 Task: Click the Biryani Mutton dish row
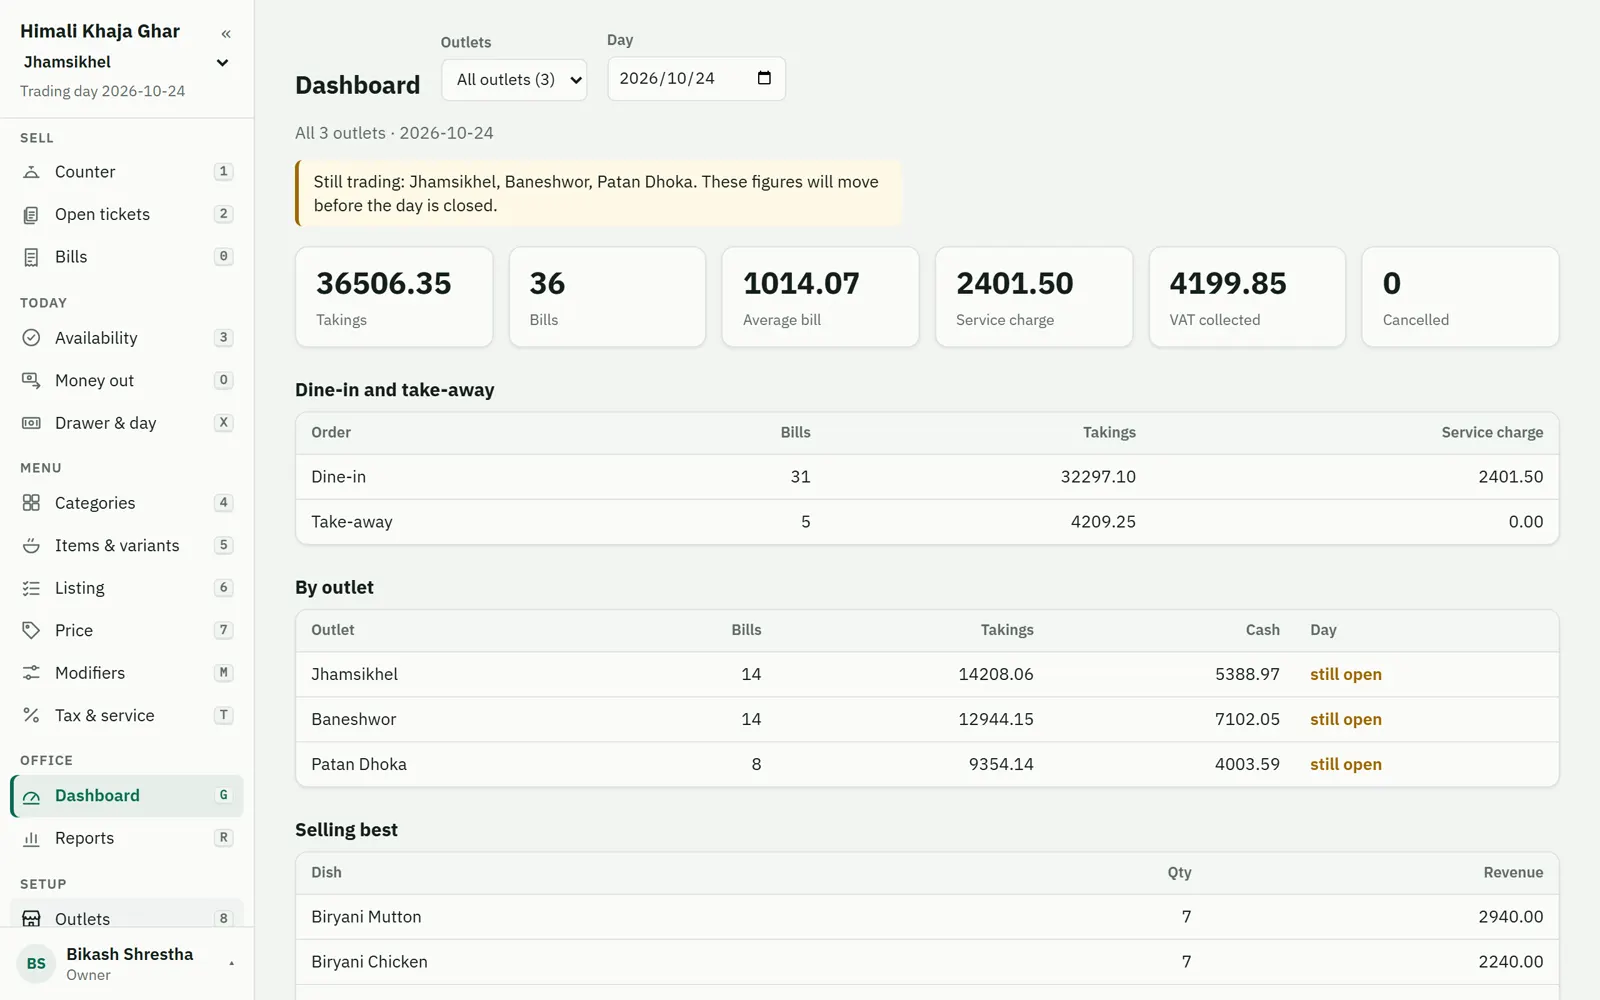(927, 917)
